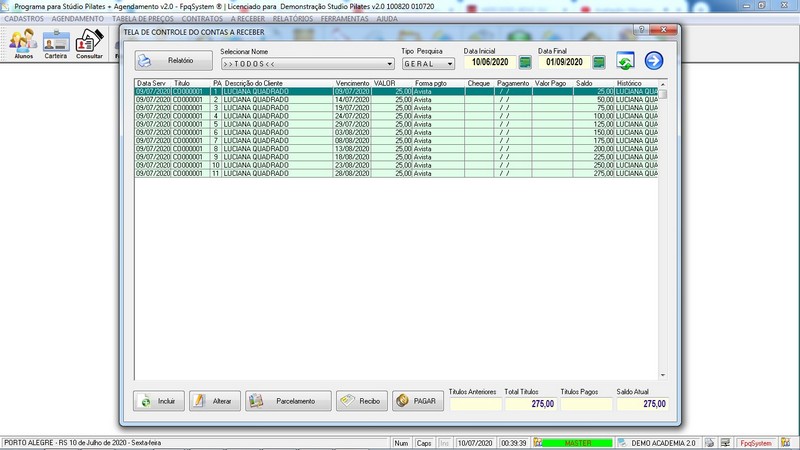Click the printer icon in status bar

(709, 442)
